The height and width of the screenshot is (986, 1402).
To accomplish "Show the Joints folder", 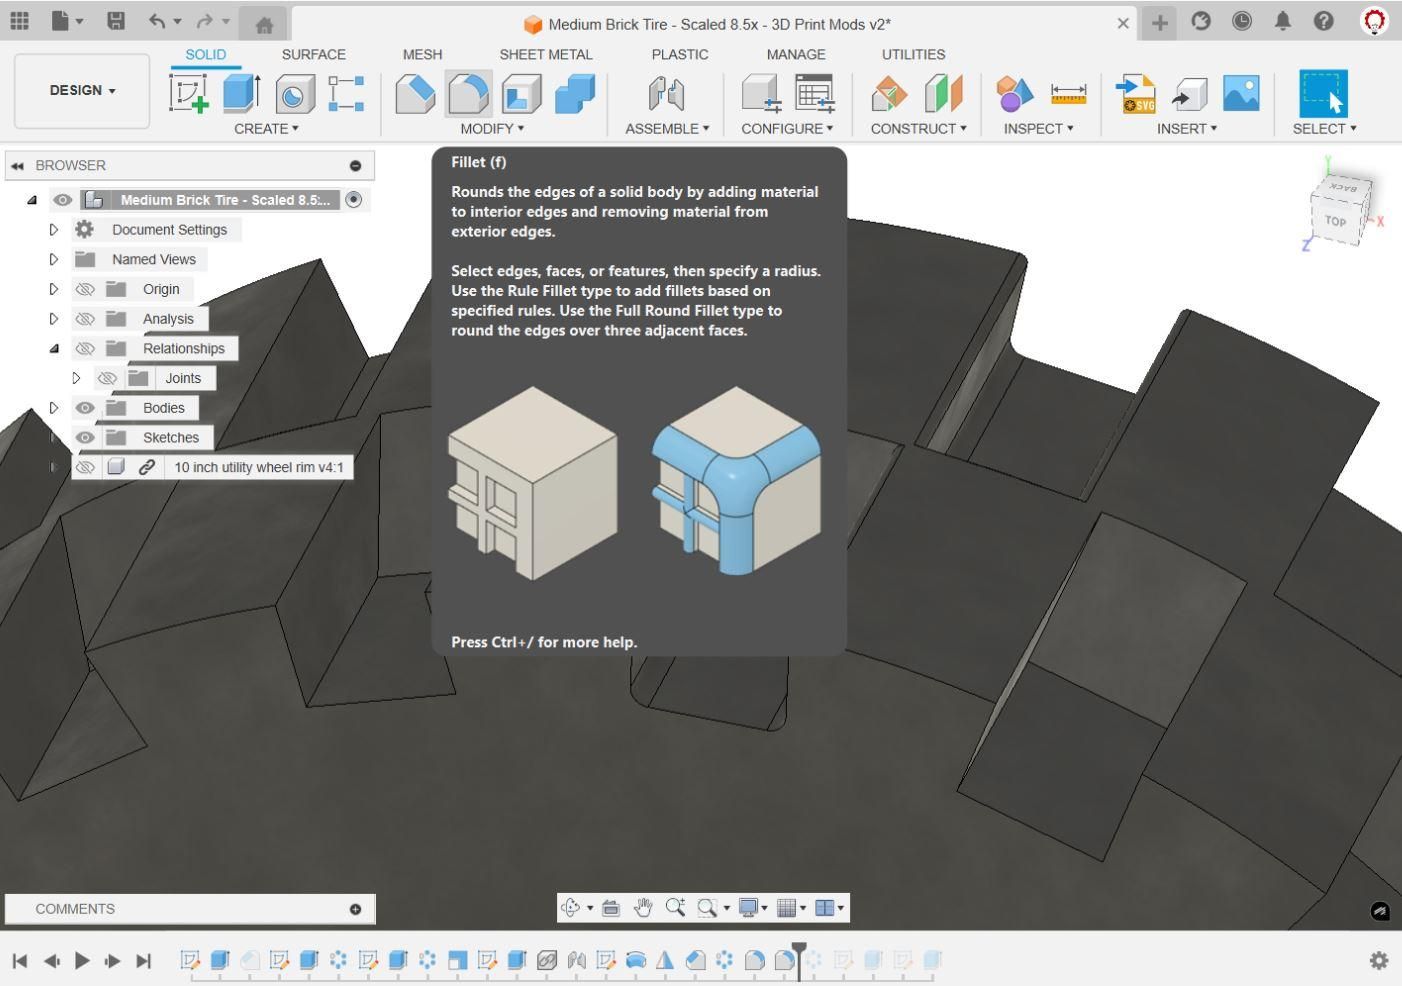I will coord(107,378).
